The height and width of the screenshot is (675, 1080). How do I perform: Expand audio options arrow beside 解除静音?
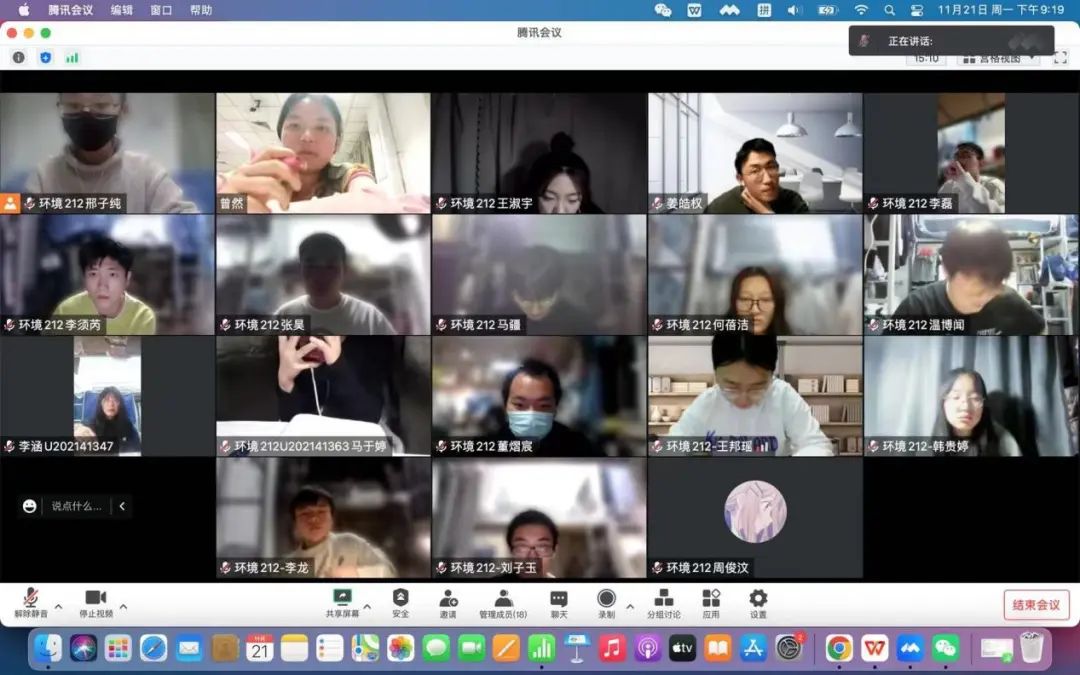[x=58, y=606]
